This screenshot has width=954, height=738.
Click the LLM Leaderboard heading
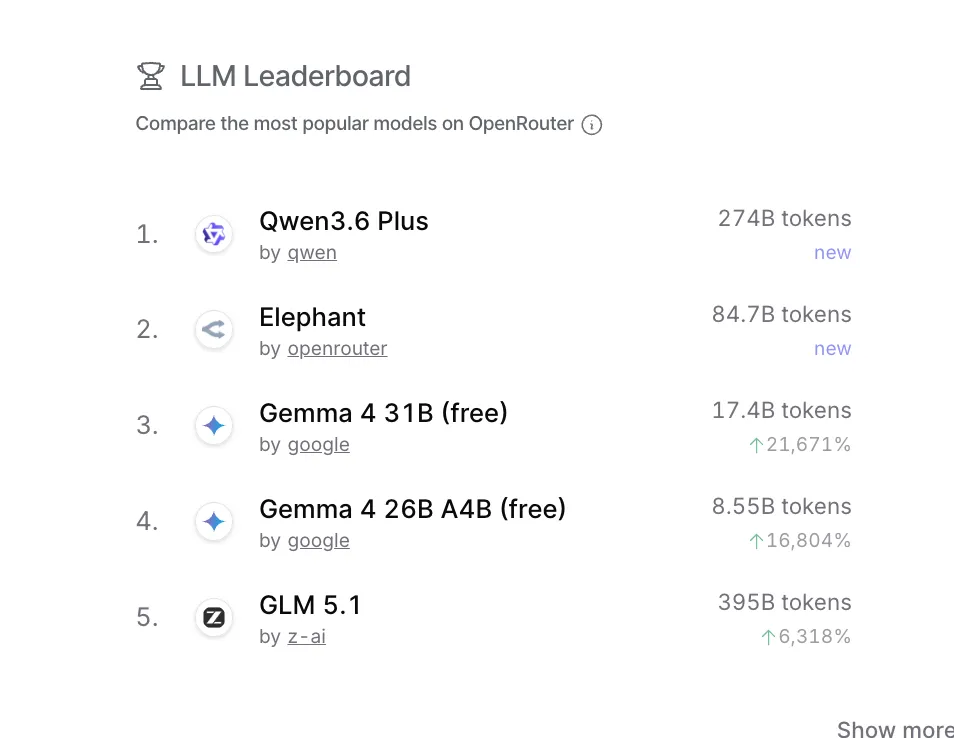(x=295, y=77)
